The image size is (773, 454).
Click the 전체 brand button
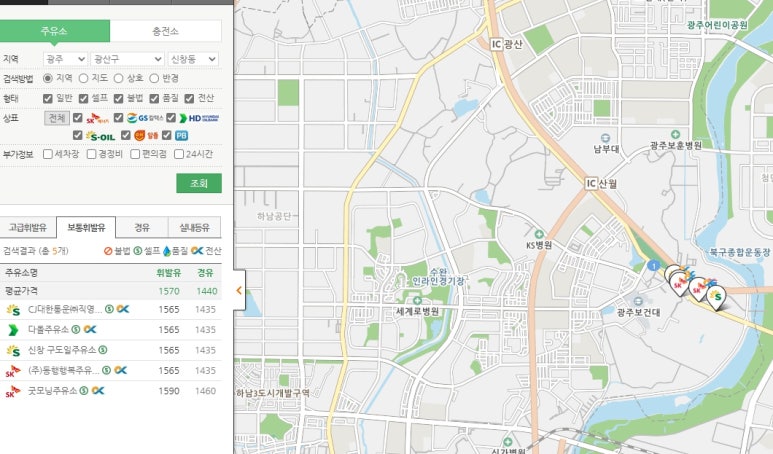tap(57, 118)
